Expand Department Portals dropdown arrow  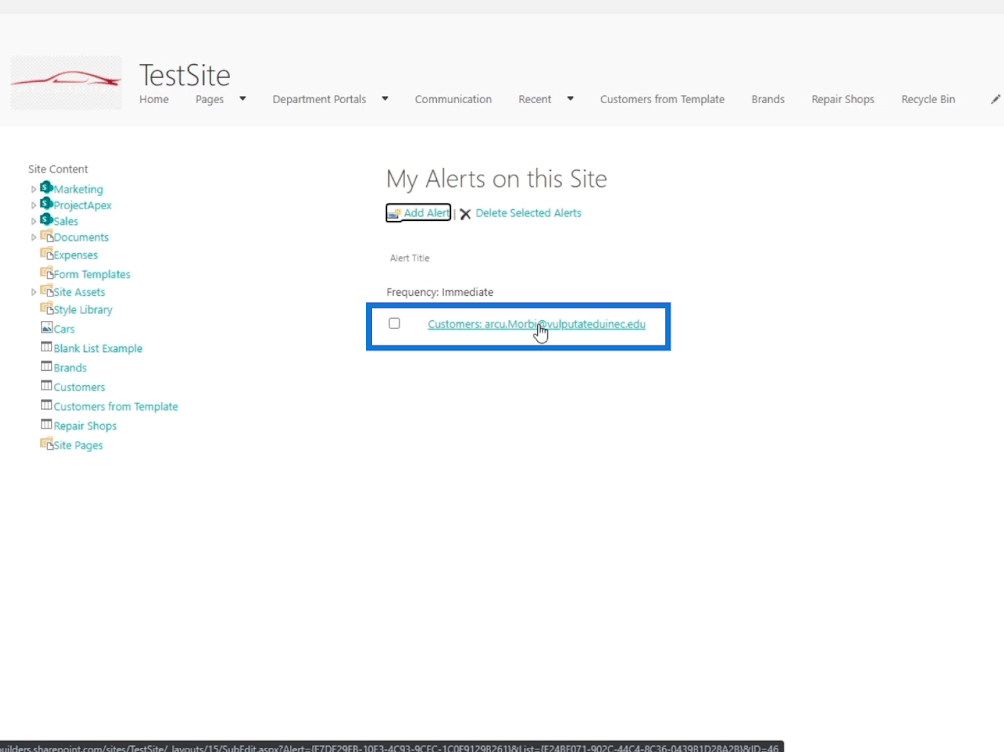click(x=385, y=99)
